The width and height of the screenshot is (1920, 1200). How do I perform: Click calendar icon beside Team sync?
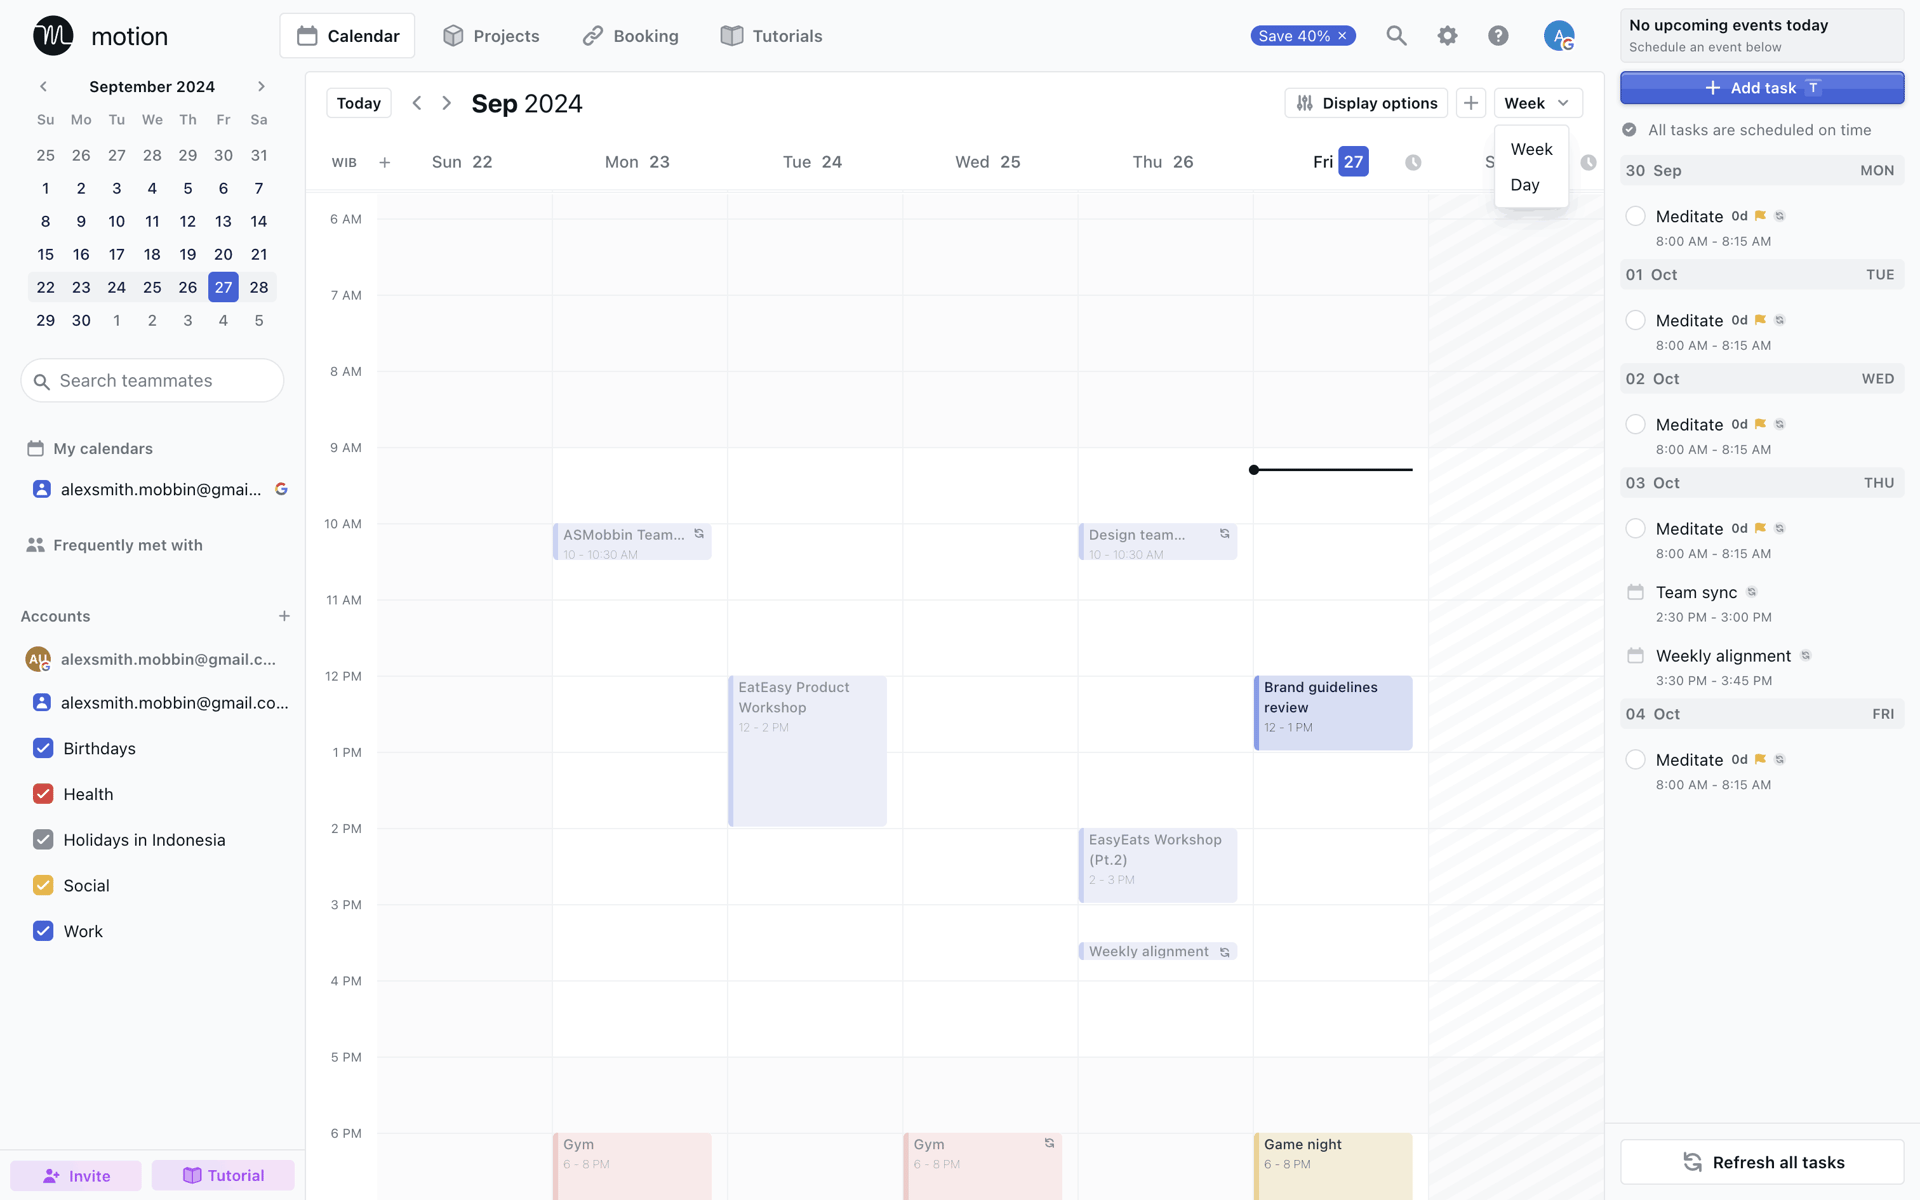(x=1635, y=592)
